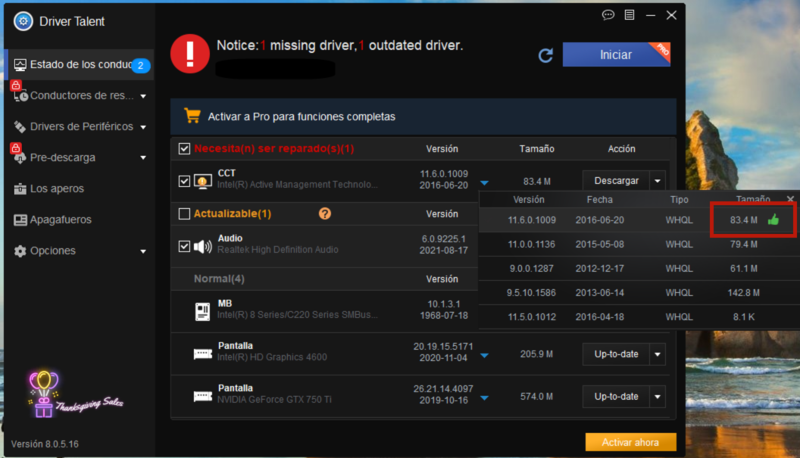Toggle the Necesita(n) ser reparado(s) checkbox
Image resolution: width=800 pixels, height=458 pixels.
(184, 148)
